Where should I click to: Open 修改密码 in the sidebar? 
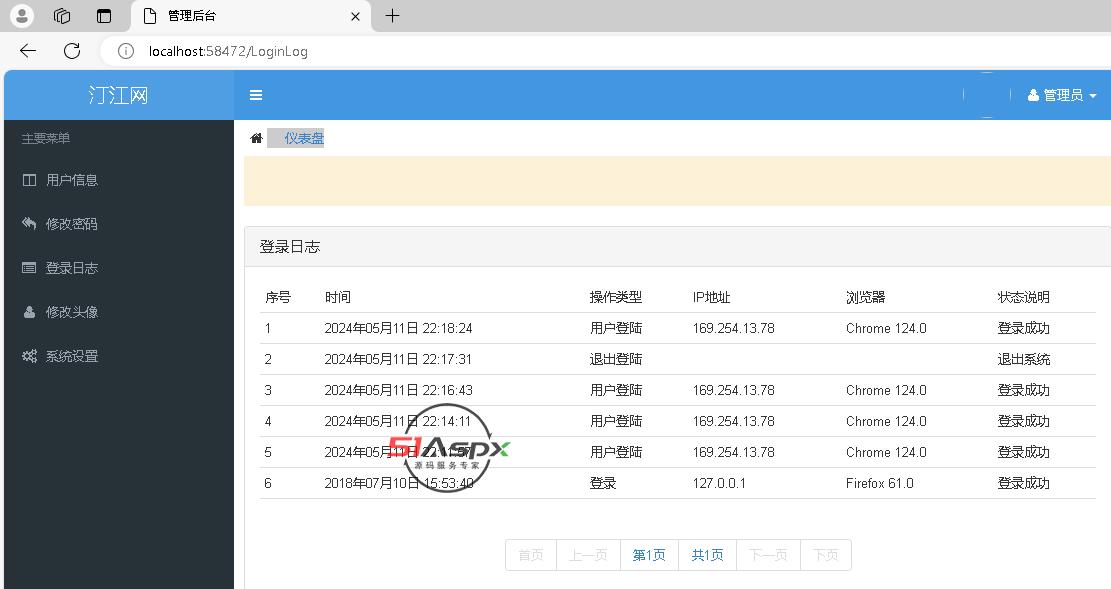pos(72,224)
